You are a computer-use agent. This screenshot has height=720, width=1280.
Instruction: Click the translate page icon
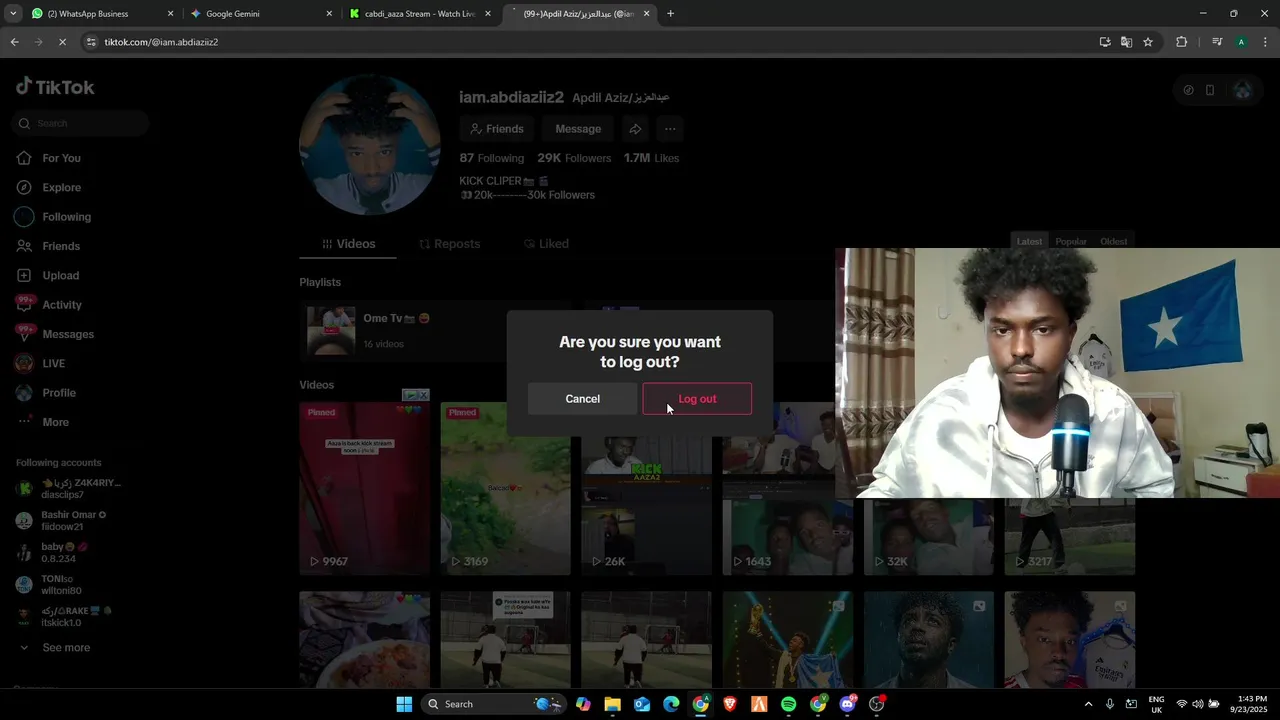1126,42
